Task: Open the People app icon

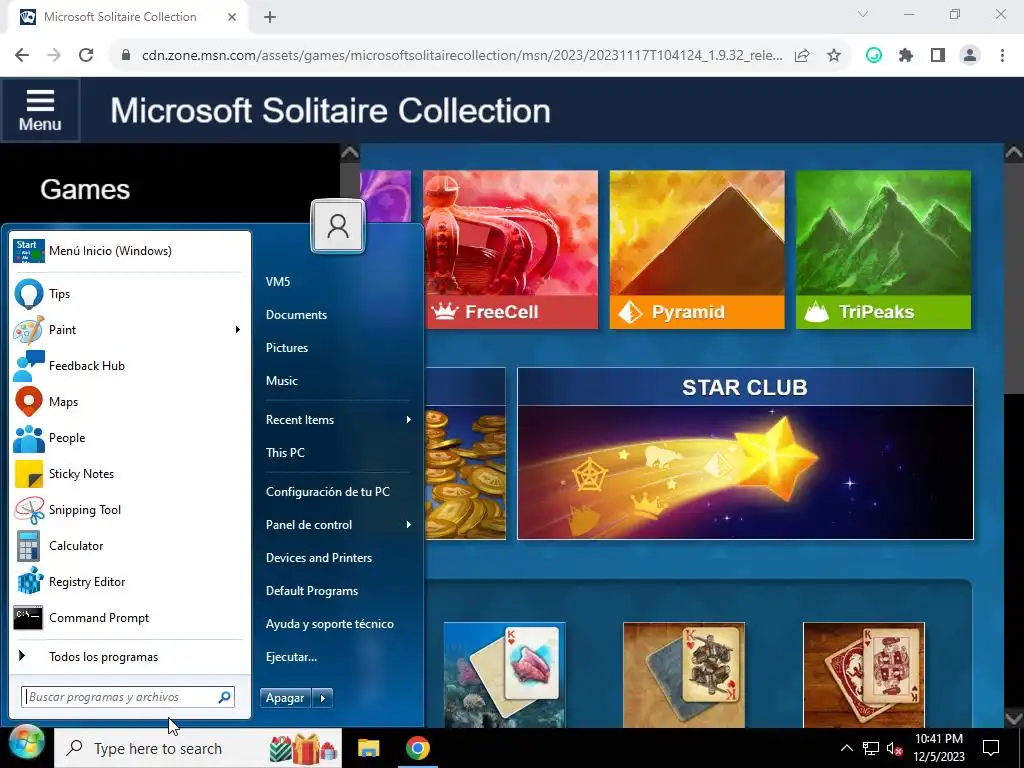Action: pos(29,438)
